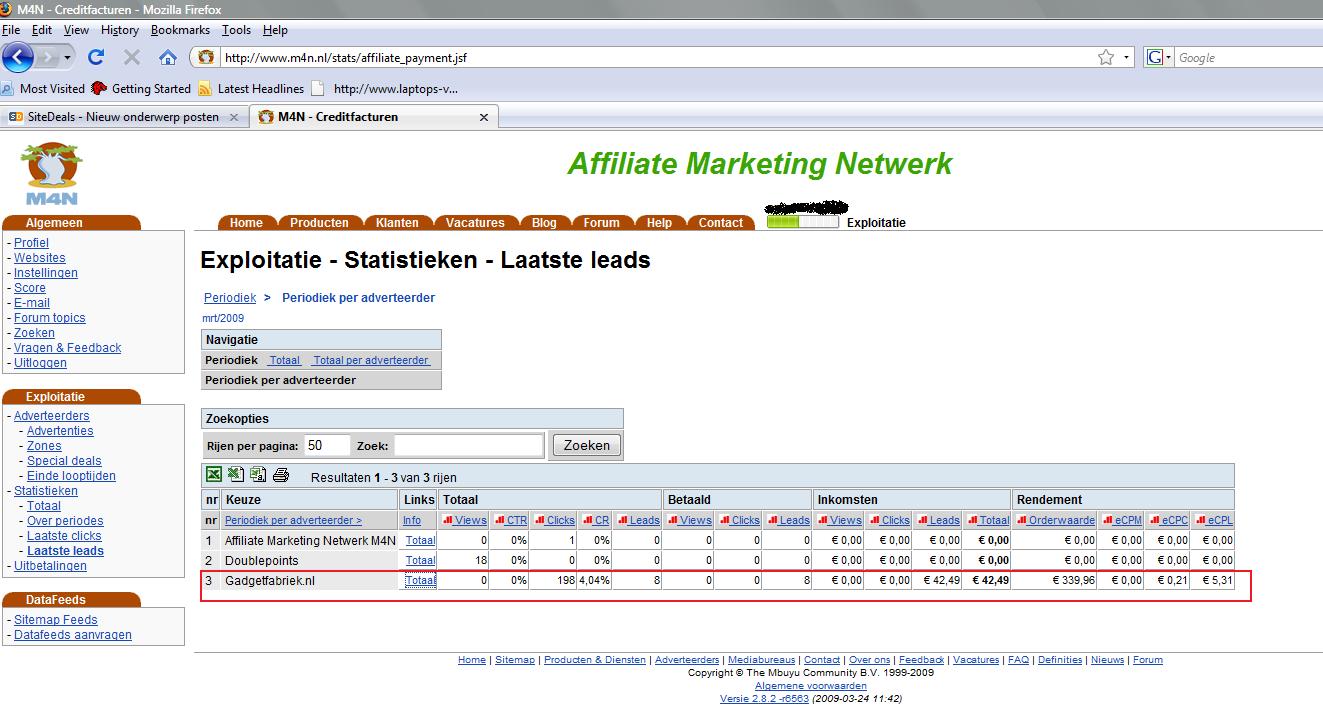Screen dimensions: 1323x710
Task: Open the Klanten navigation tab
Action: 397,223
